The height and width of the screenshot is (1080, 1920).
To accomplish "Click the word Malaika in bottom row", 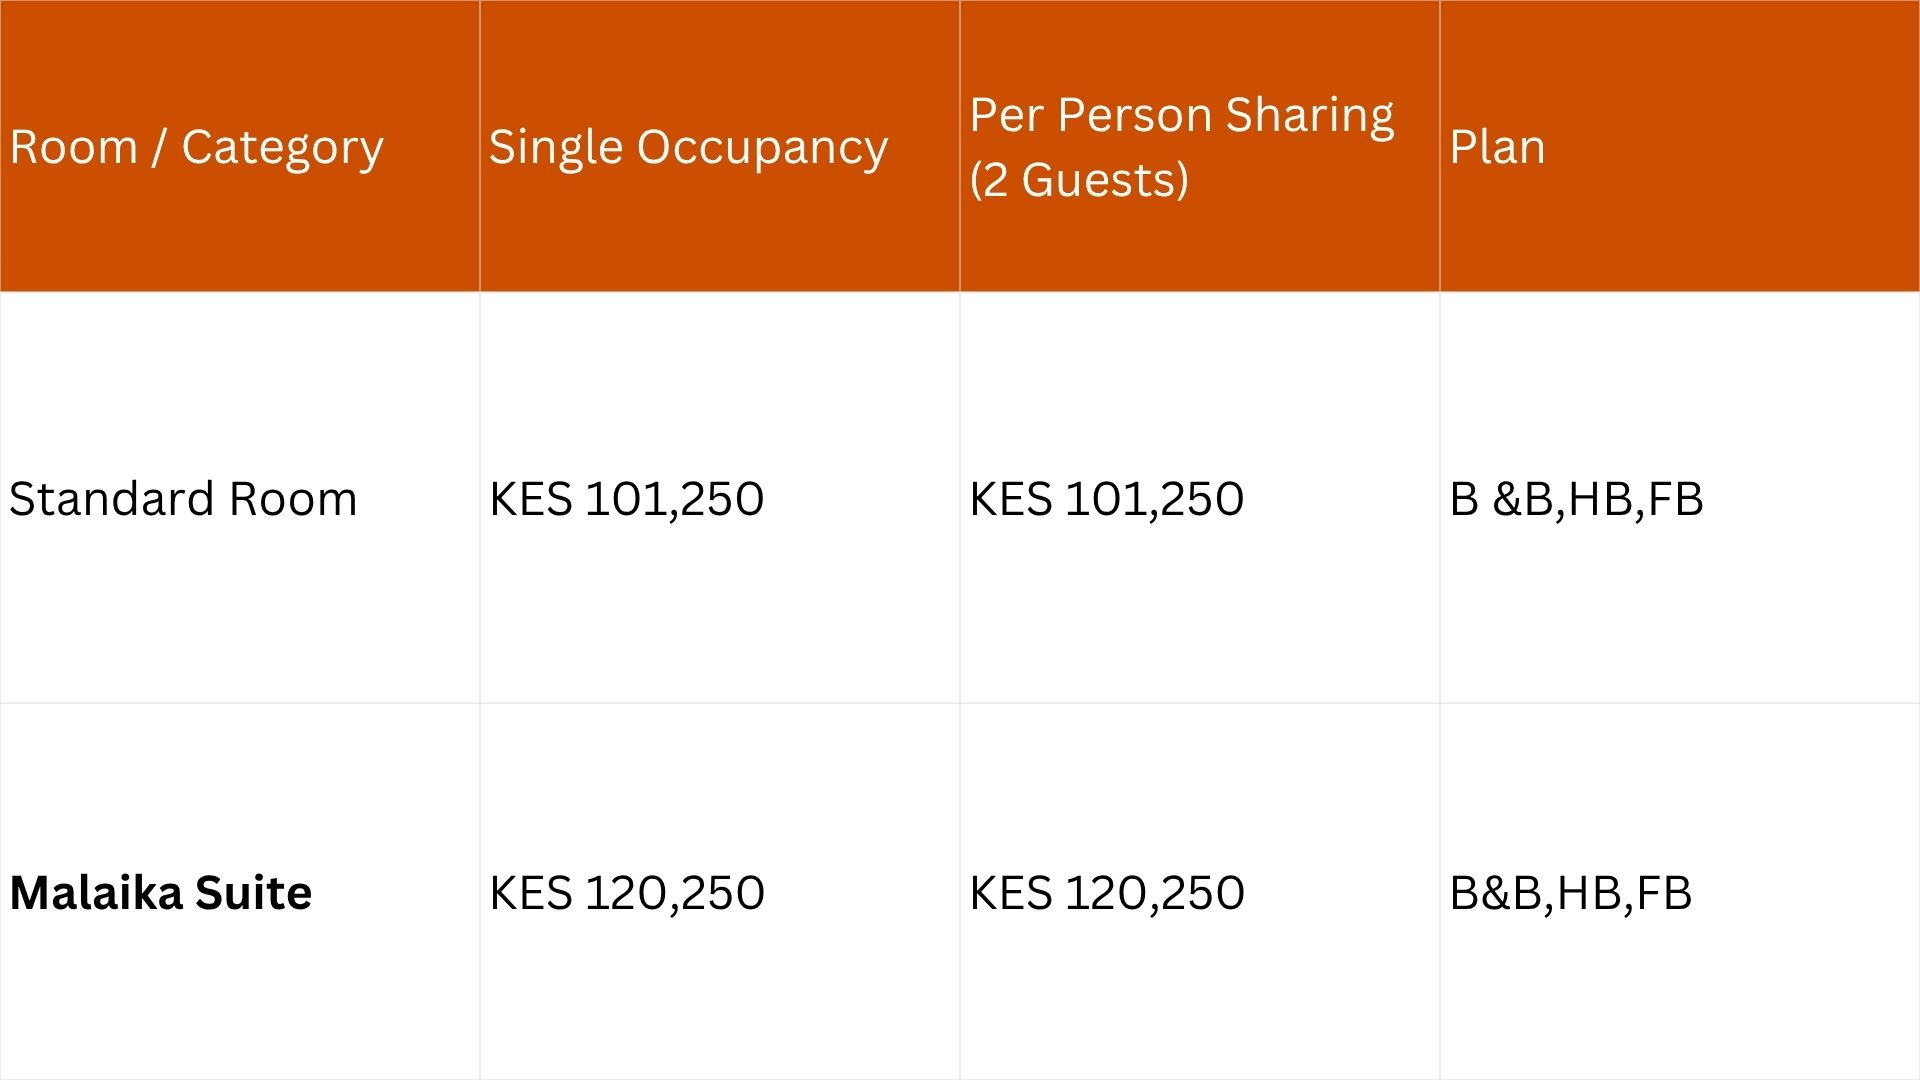I will click(x=96, y=893).
